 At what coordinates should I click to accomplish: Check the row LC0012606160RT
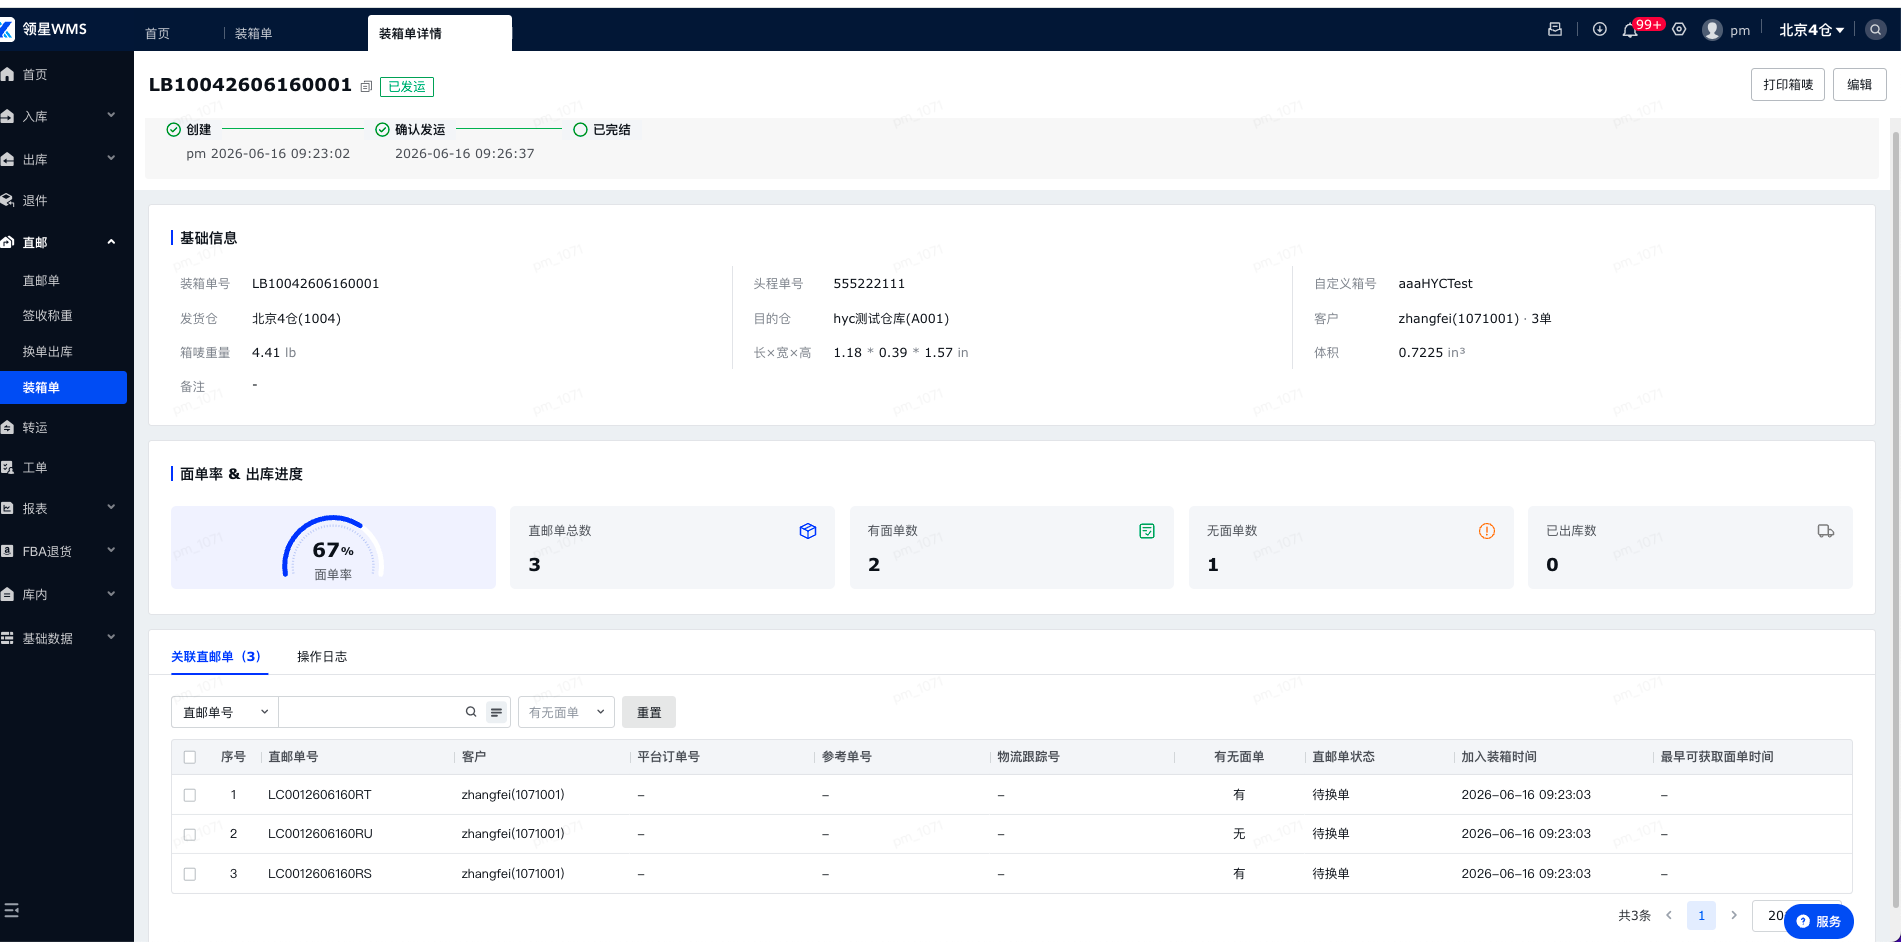tap(190, 795)
